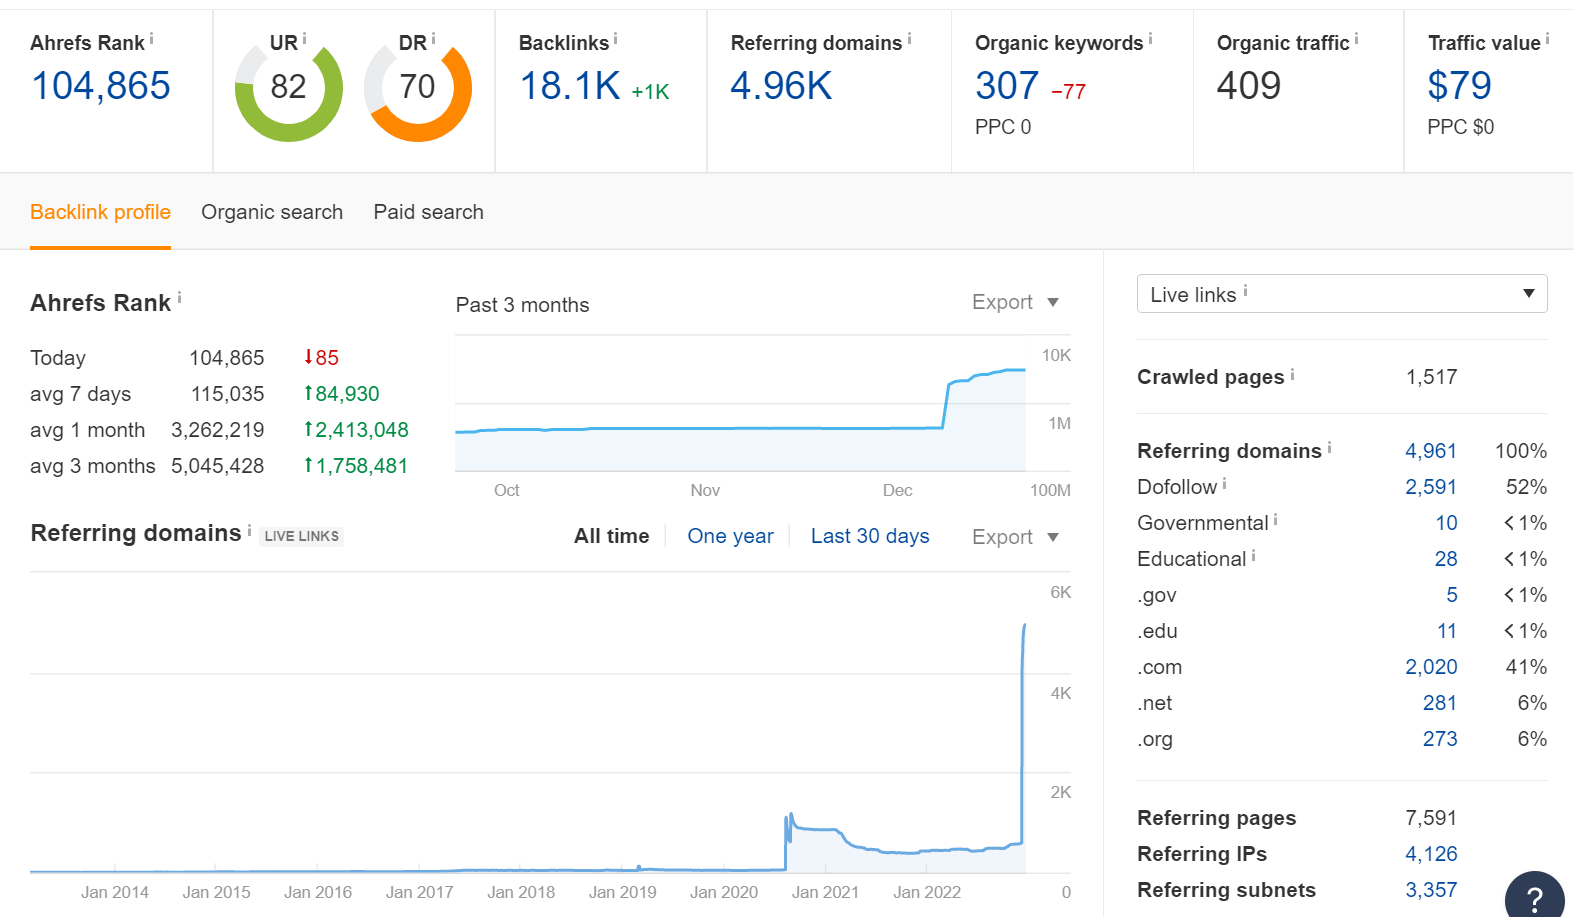The width and height of the screenshot is (1573, 917).
Task: Expand the Export menu for Ahrefs Rank chart
Action: pos(1015,302)
